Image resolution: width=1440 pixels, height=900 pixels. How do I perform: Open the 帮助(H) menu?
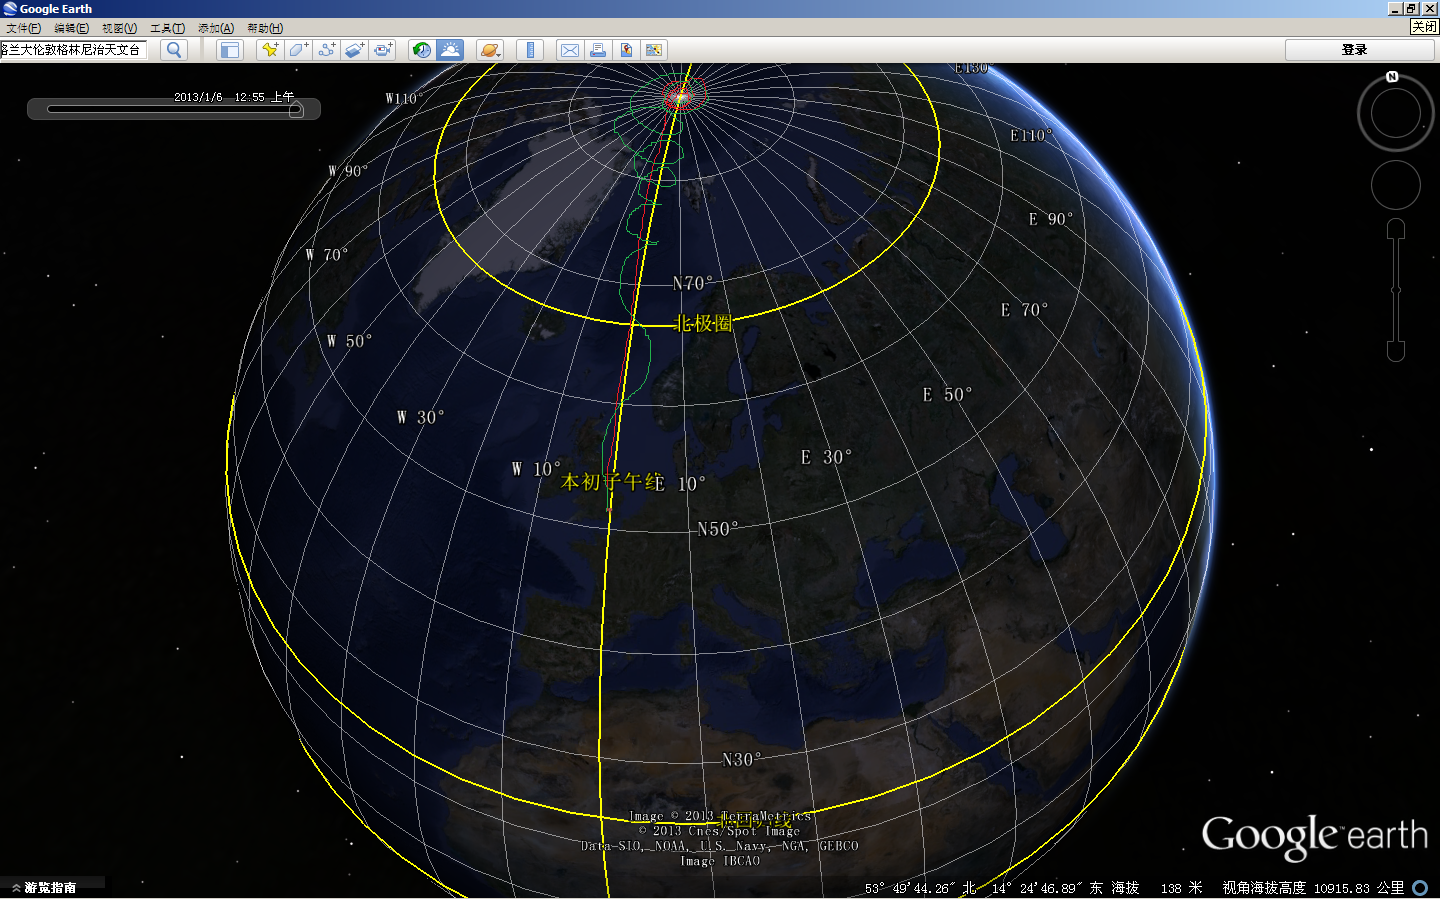265,28
